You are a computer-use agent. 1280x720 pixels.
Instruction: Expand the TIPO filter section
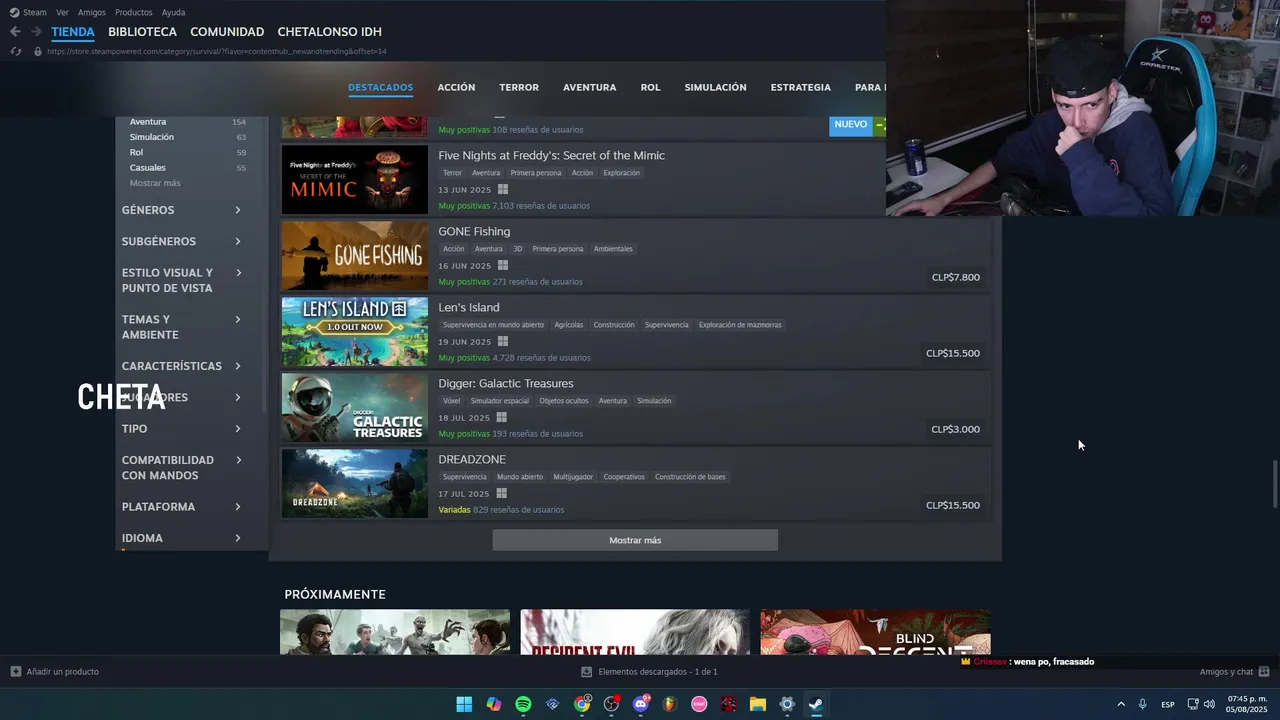coord(182,429)
